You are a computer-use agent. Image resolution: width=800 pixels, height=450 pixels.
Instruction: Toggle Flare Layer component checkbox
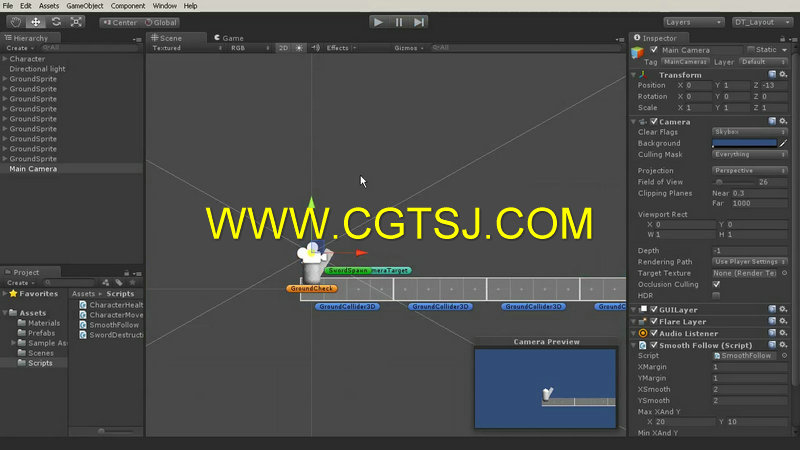[654, 321]
